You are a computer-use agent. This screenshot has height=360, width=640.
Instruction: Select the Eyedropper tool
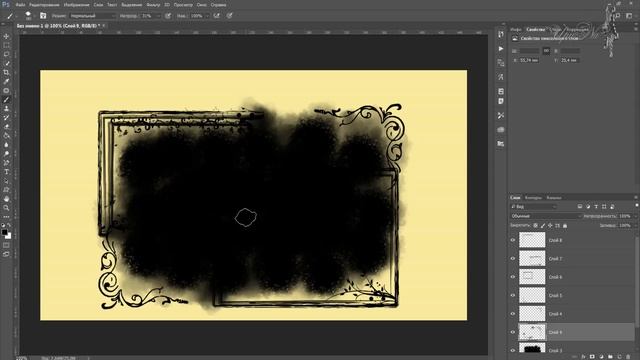[6, 81]
